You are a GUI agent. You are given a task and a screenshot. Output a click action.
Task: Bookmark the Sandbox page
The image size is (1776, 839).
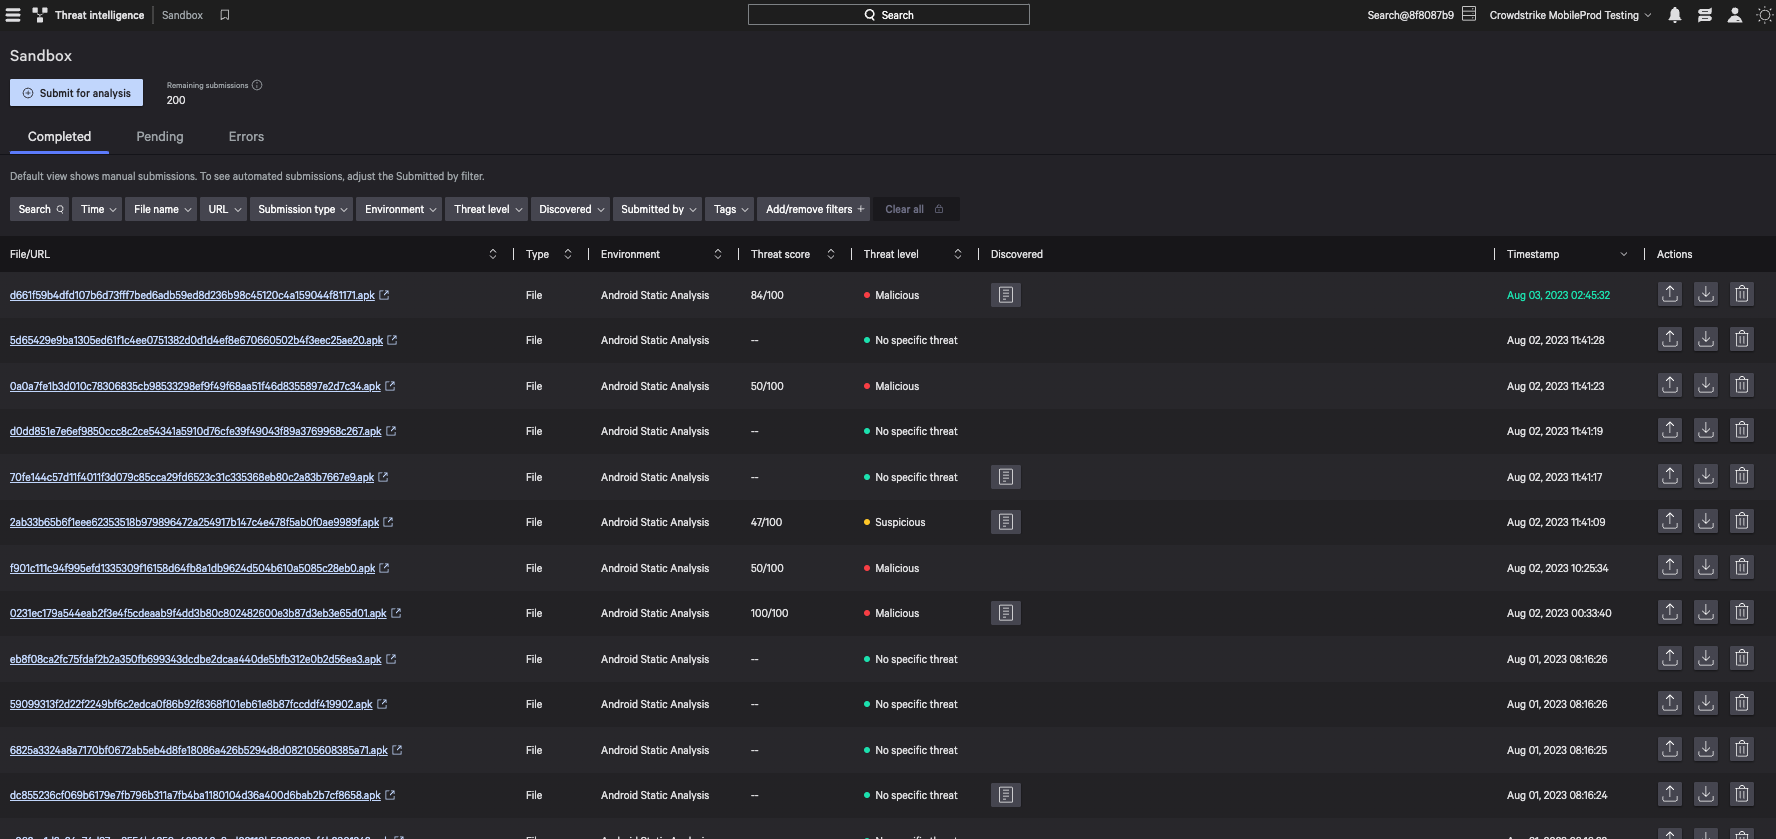225,15
